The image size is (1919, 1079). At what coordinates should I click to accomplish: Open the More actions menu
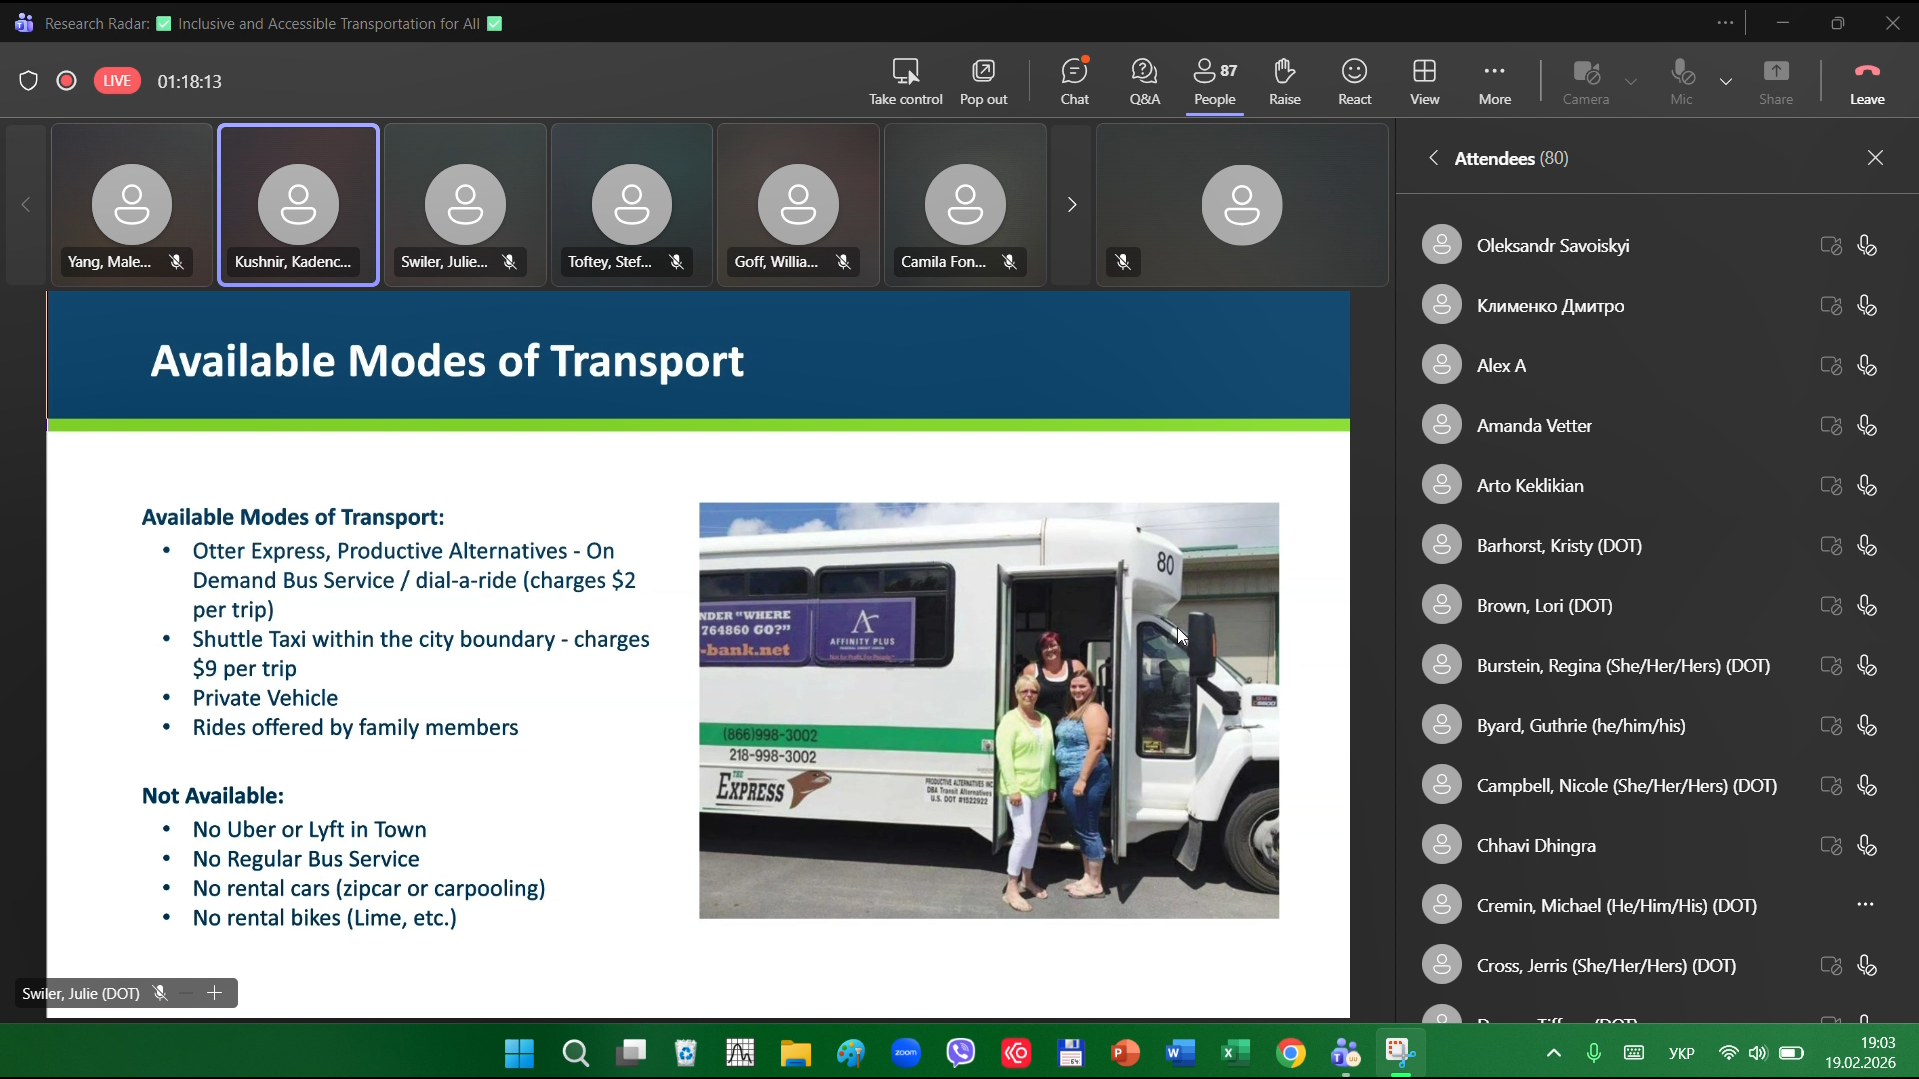coord(1494,81)
